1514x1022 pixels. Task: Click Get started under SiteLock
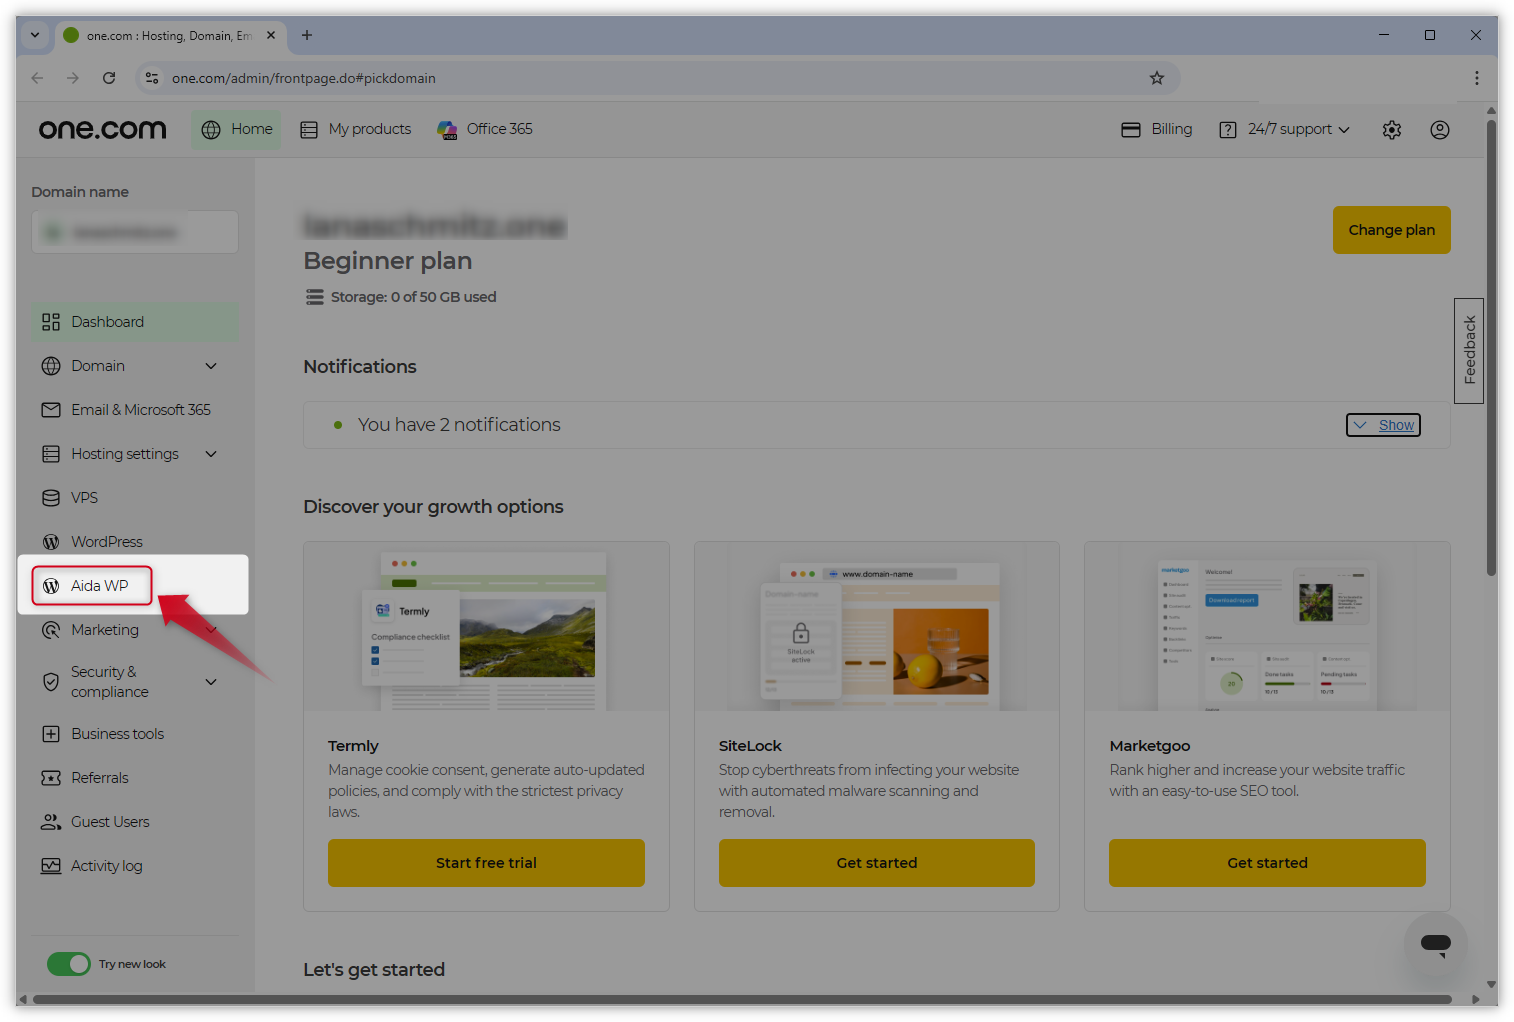877,863
